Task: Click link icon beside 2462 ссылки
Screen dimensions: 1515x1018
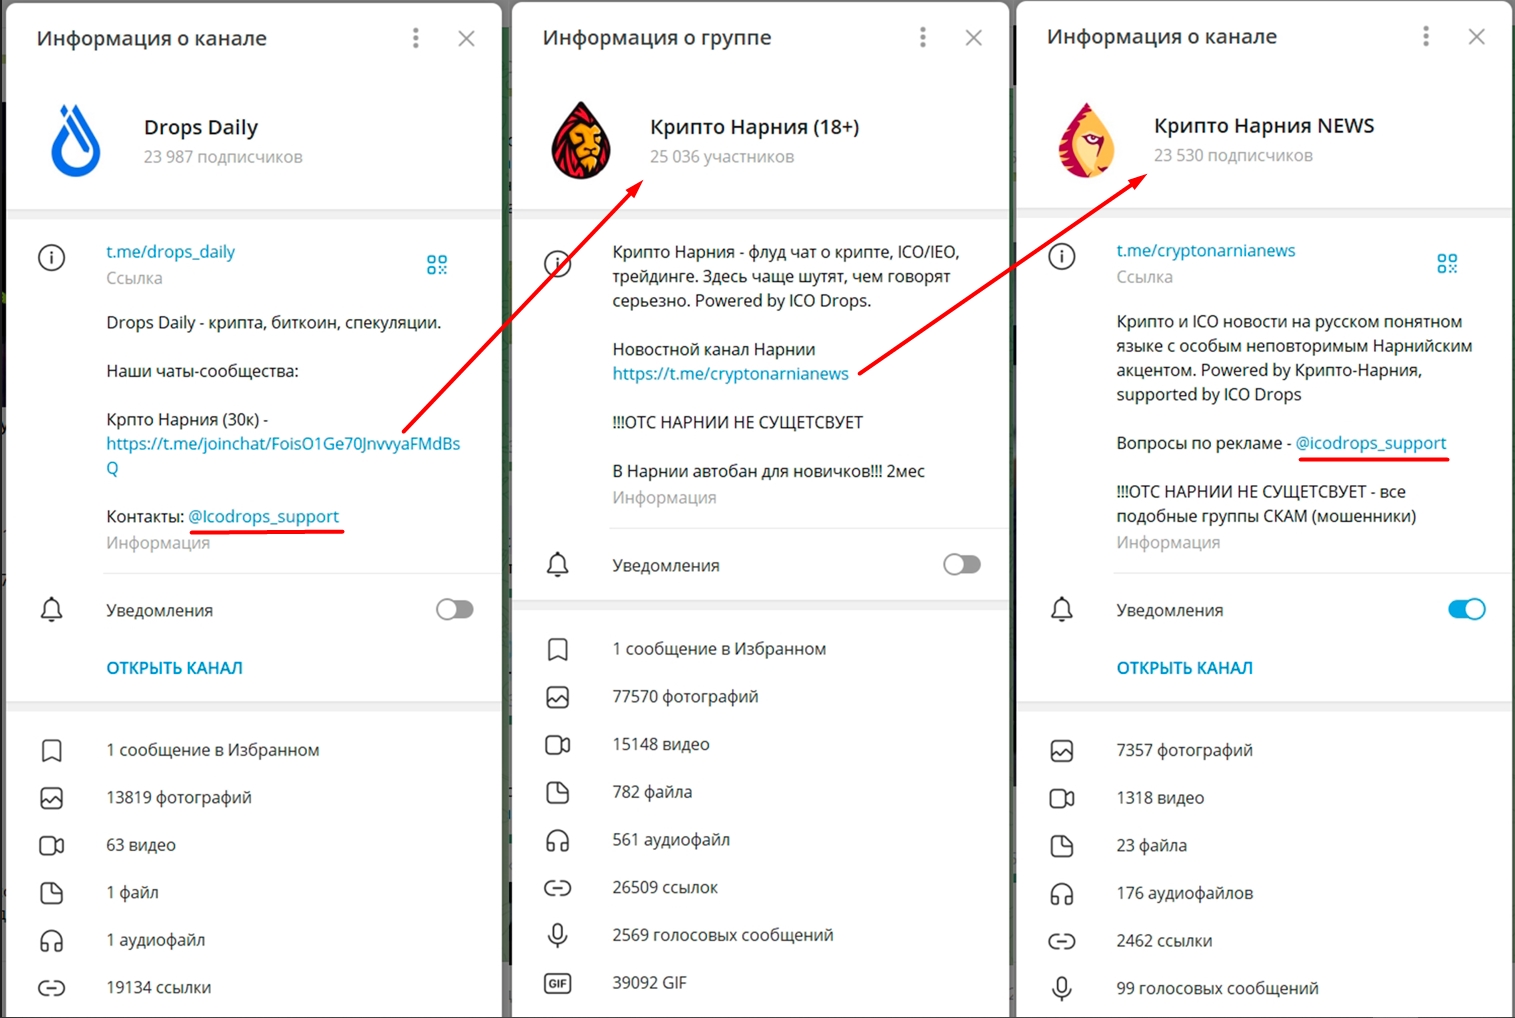Action: coord(1062,941)
